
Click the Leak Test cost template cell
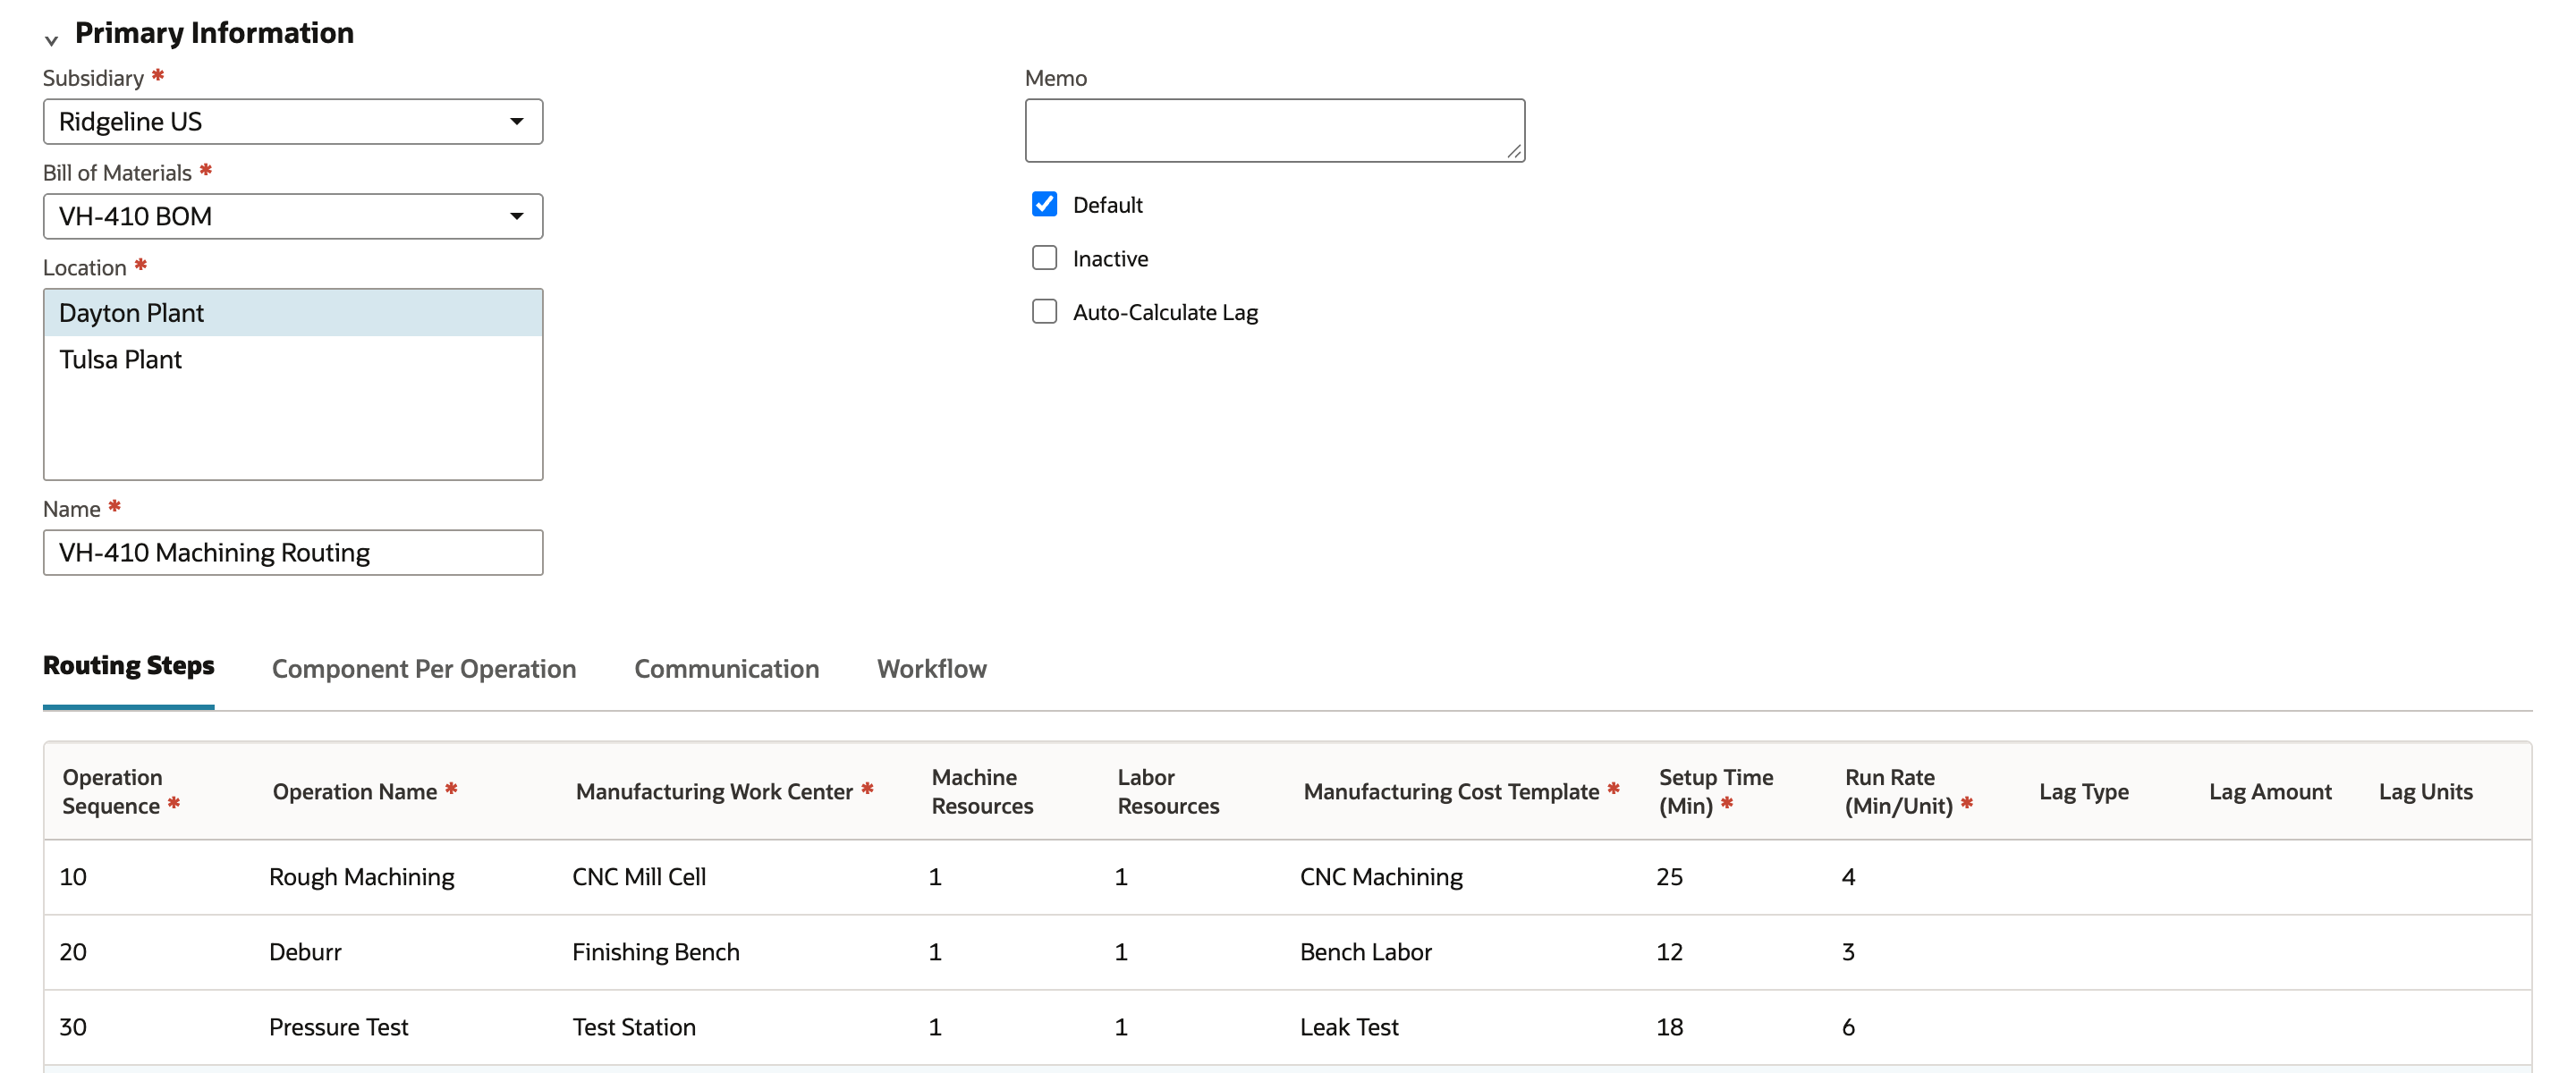click(1349, 1027)
